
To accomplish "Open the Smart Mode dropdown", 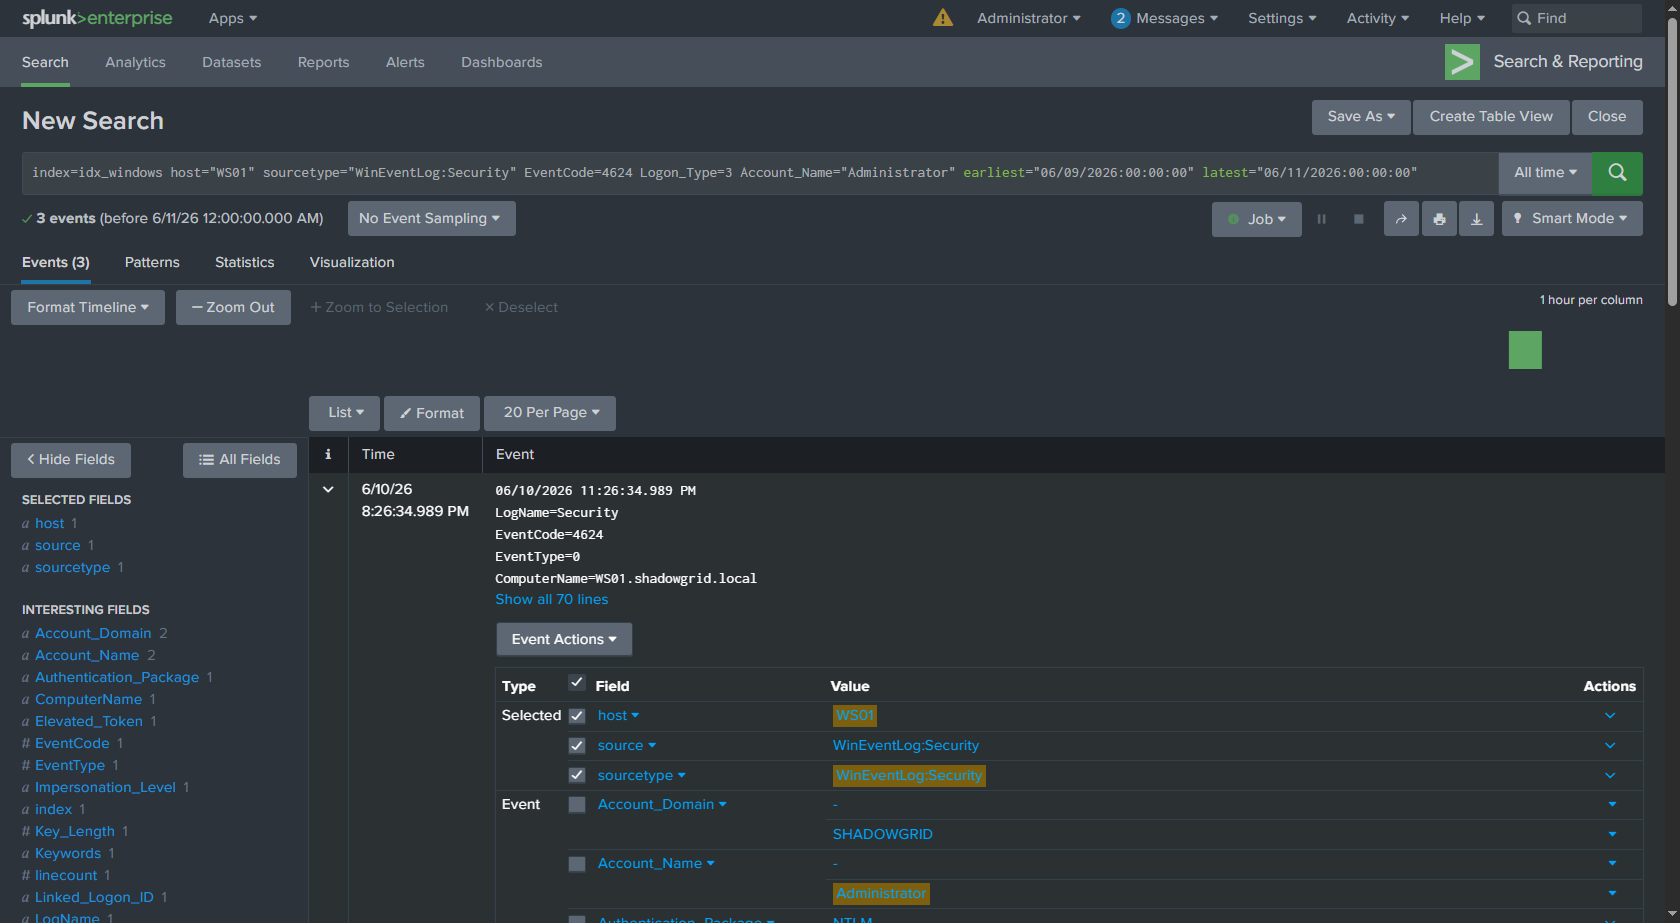I will (x=1572, y=219).
